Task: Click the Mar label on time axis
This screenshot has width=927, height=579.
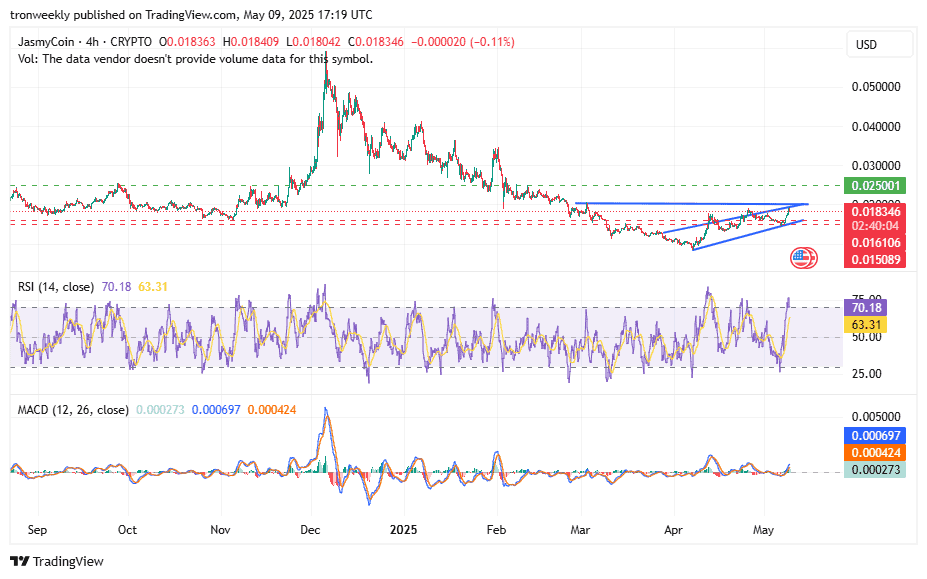Action: click(580, 530)
